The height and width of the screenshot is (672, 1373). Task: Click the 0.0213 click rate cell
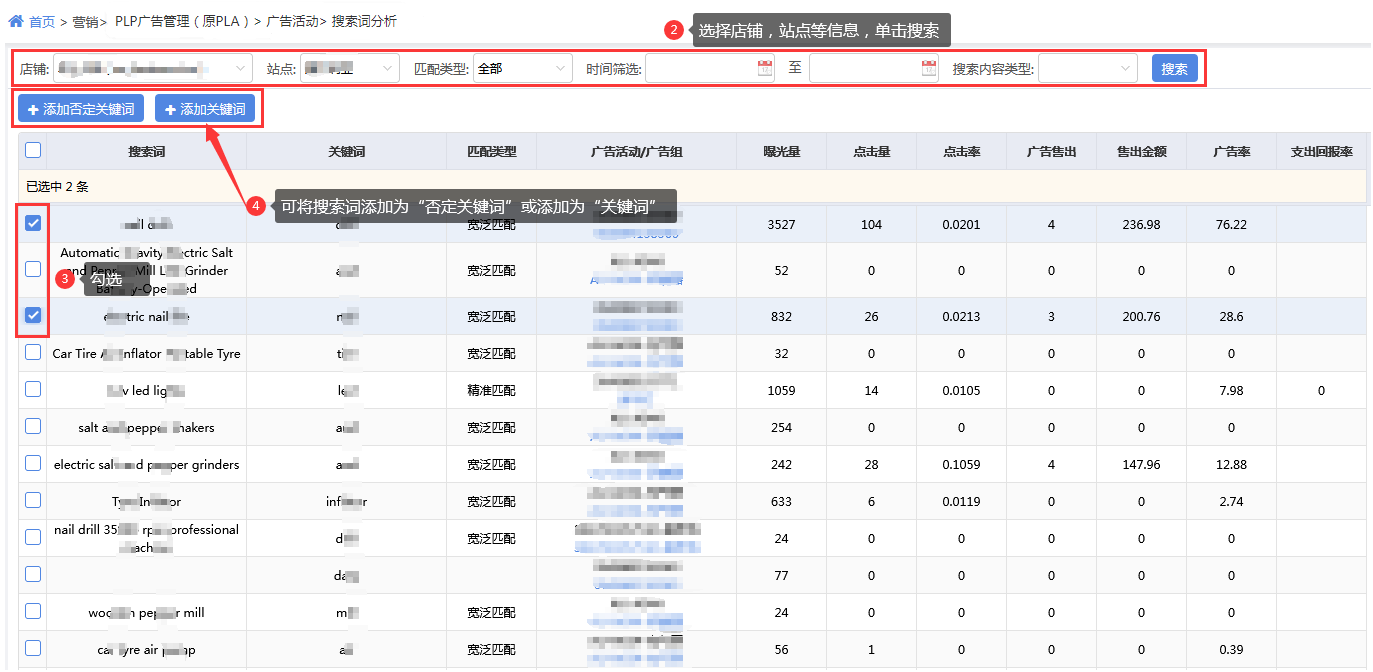(x=961, y=317)
